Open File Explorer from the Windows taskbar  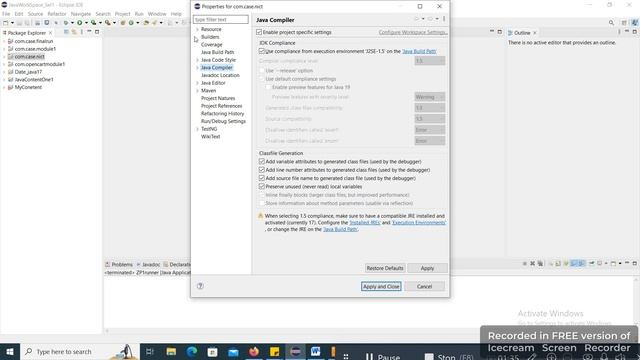point(171,351)
